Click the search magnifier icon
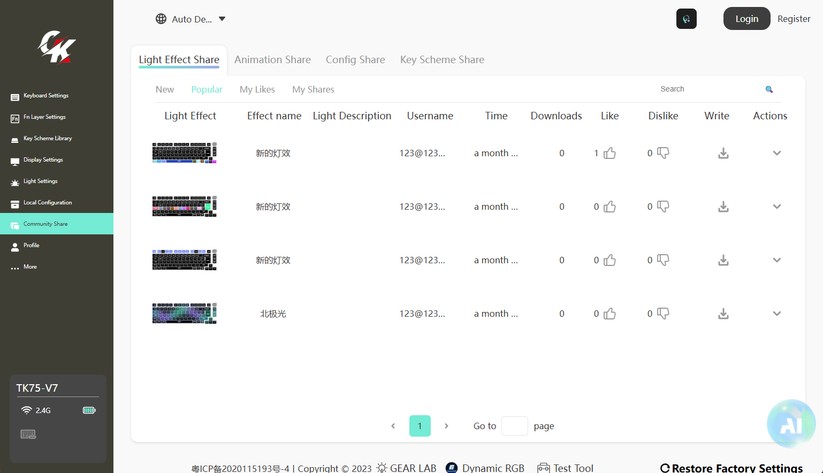The image size is (823, 473). (x=769, y=89)
